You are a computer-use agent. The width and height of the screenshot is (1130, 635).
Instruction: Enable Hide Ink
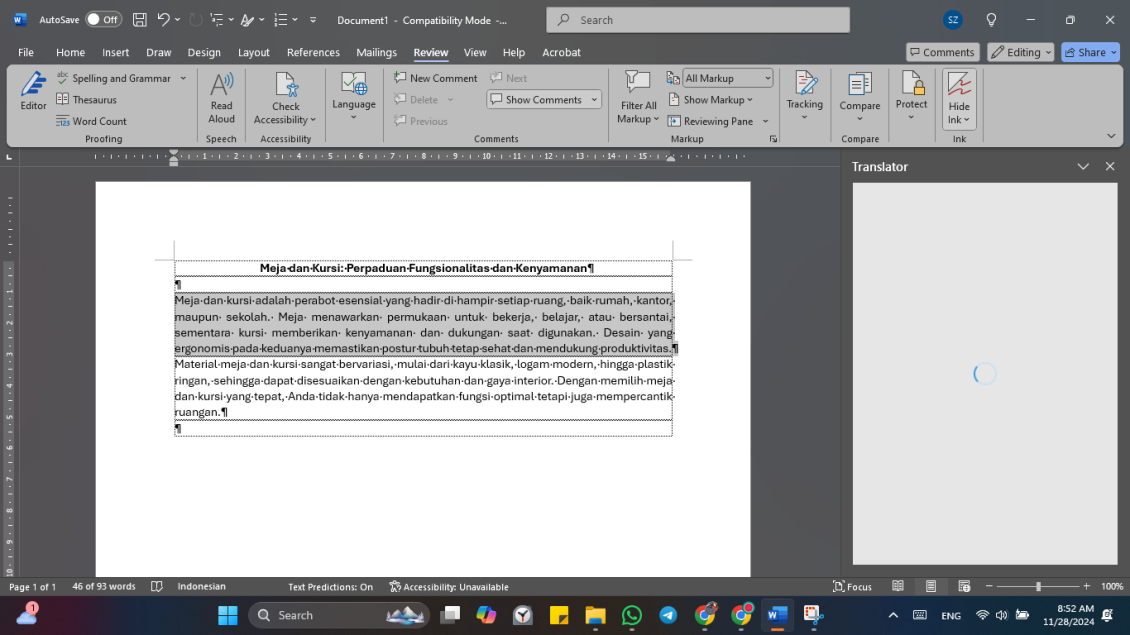[x=957, y=95]
